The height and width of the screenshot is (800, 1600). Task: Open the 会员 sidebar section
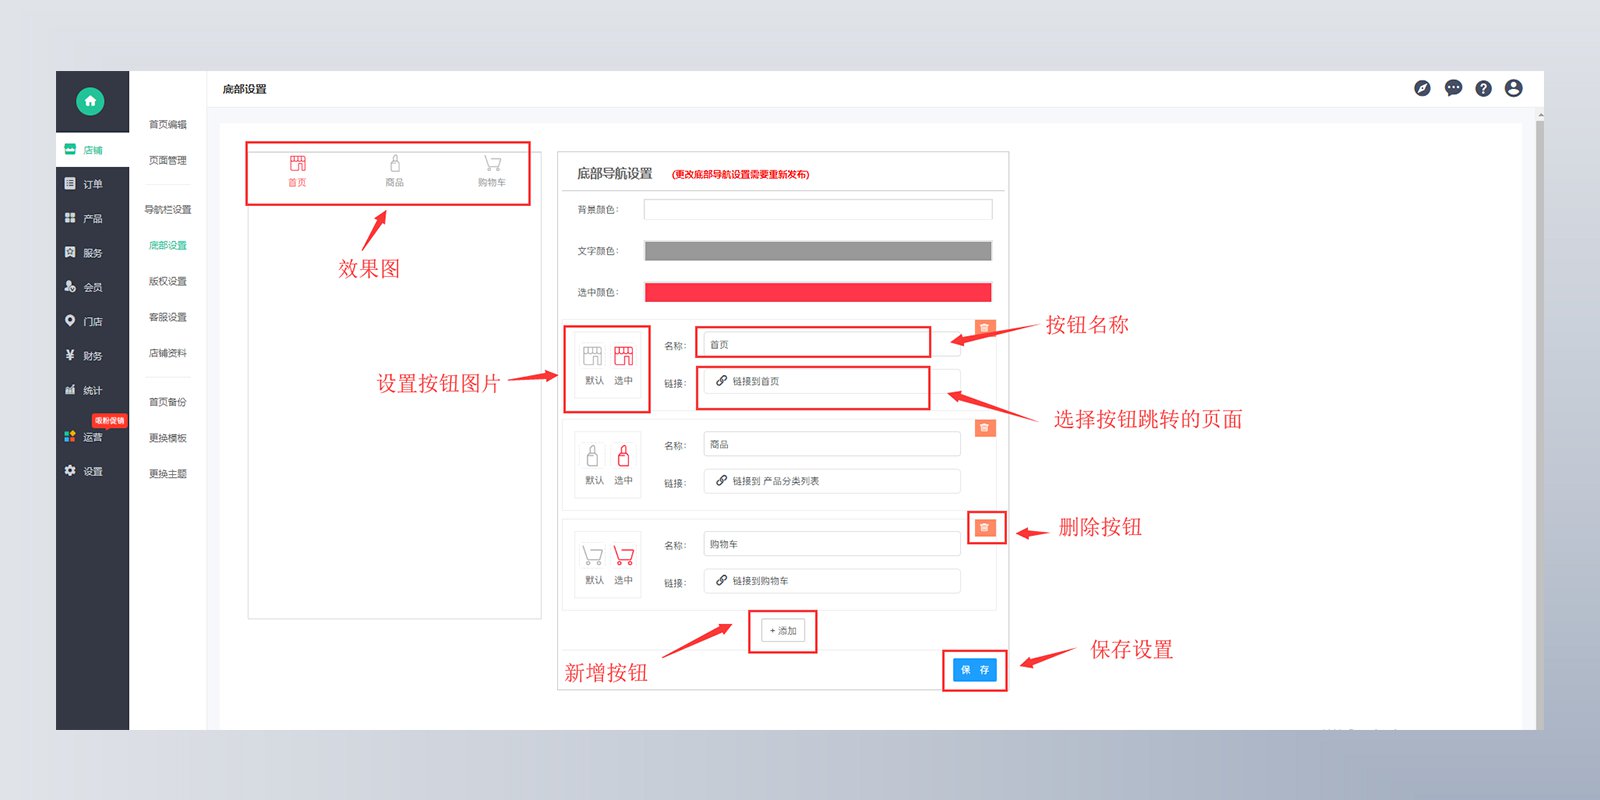pos(92,287)
